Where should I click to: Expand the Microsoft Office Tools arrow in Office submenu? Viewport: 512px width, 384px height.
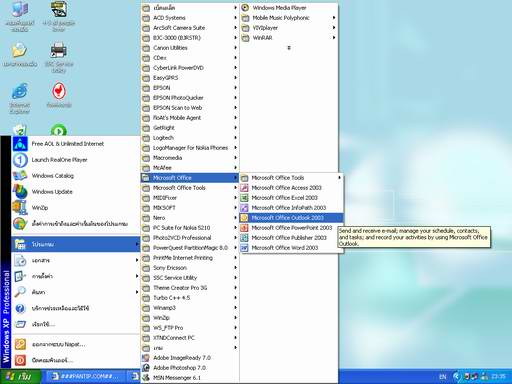(x=339, y=178)
